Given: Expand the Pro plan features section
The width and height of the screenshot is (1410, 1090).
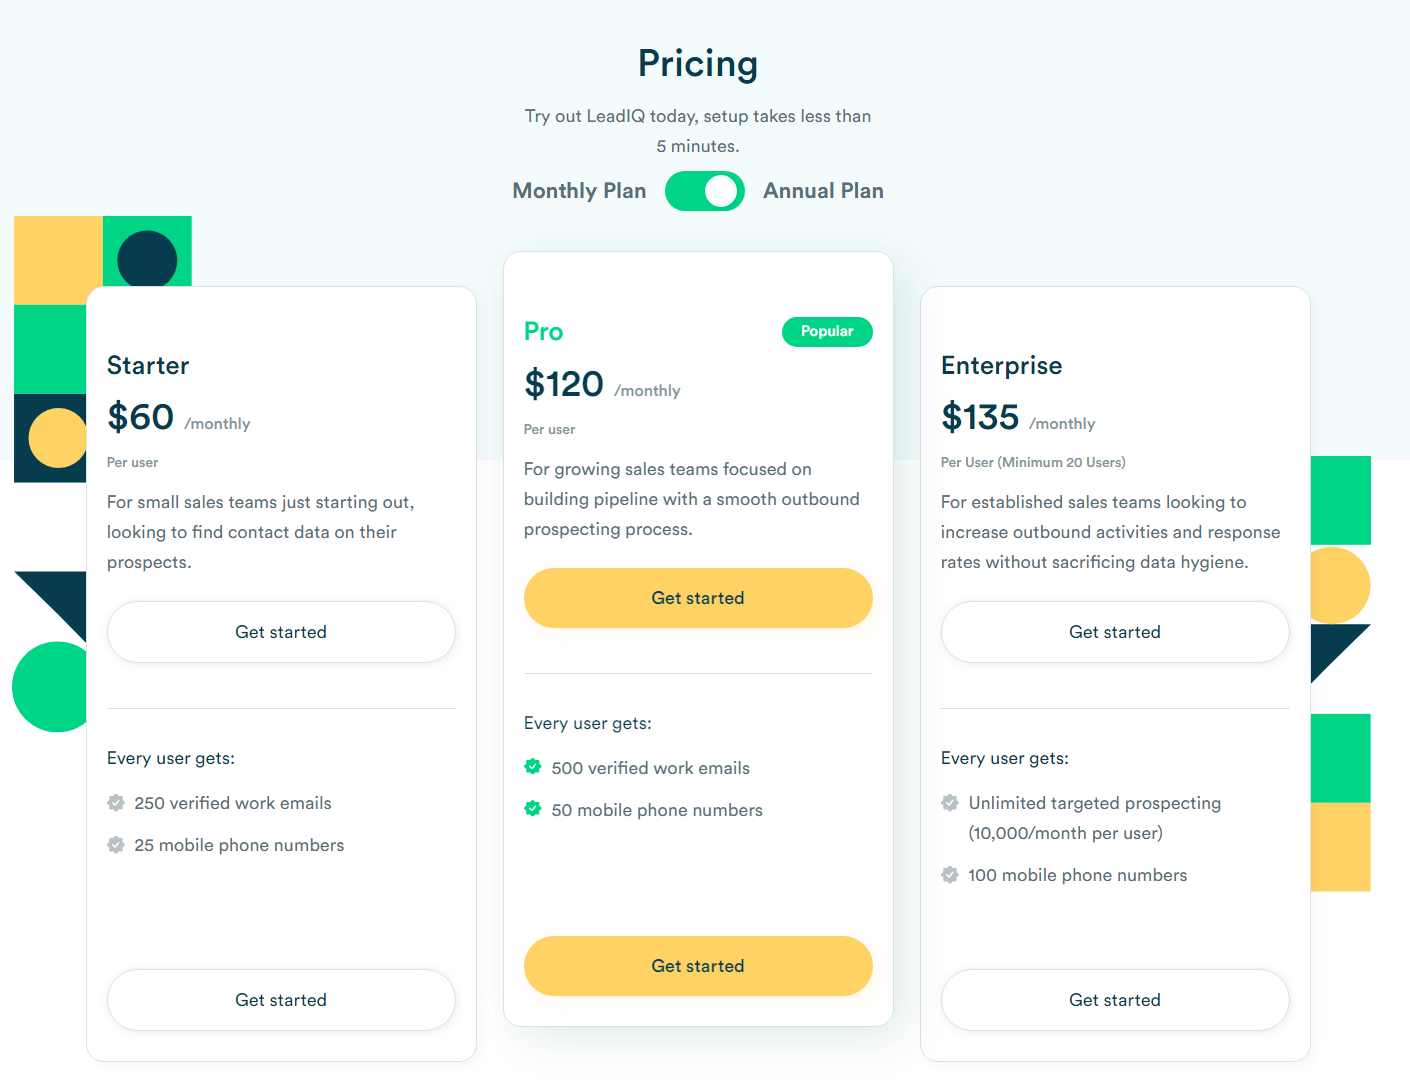Looking at the screenshot, I should 587,723.
